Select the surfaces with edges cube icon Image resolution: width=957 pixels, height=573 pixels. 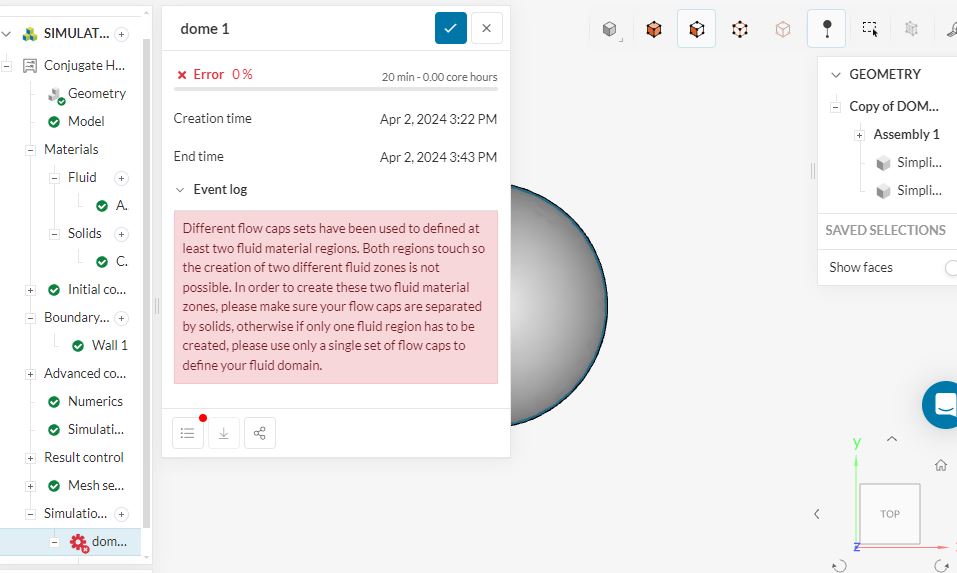click(696, 29)
